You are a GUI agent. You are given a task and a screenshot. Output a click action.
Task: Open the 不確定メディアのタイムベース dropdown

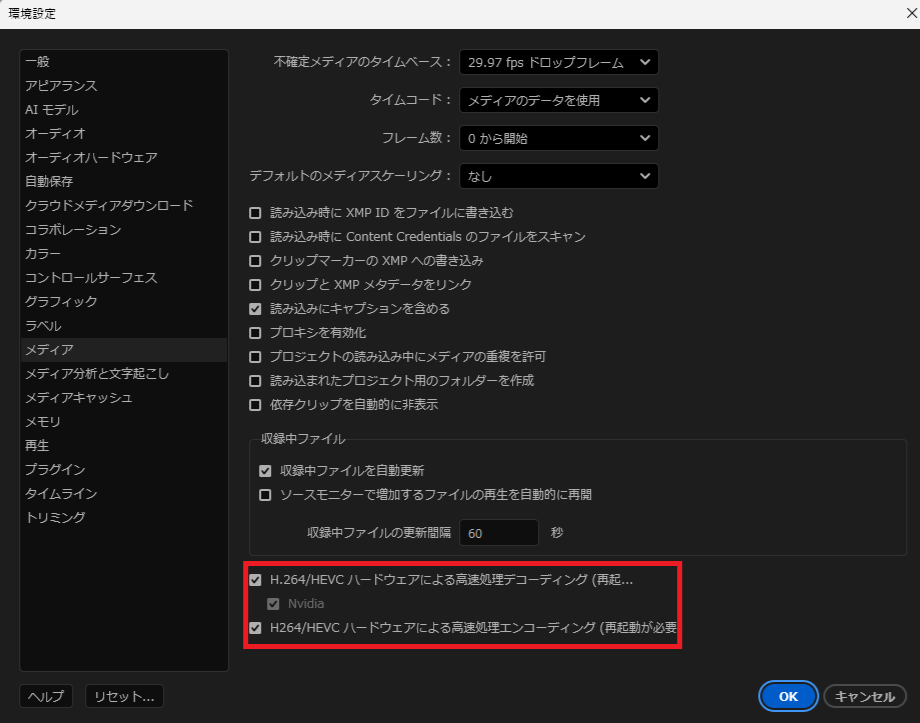coord(558,61)
